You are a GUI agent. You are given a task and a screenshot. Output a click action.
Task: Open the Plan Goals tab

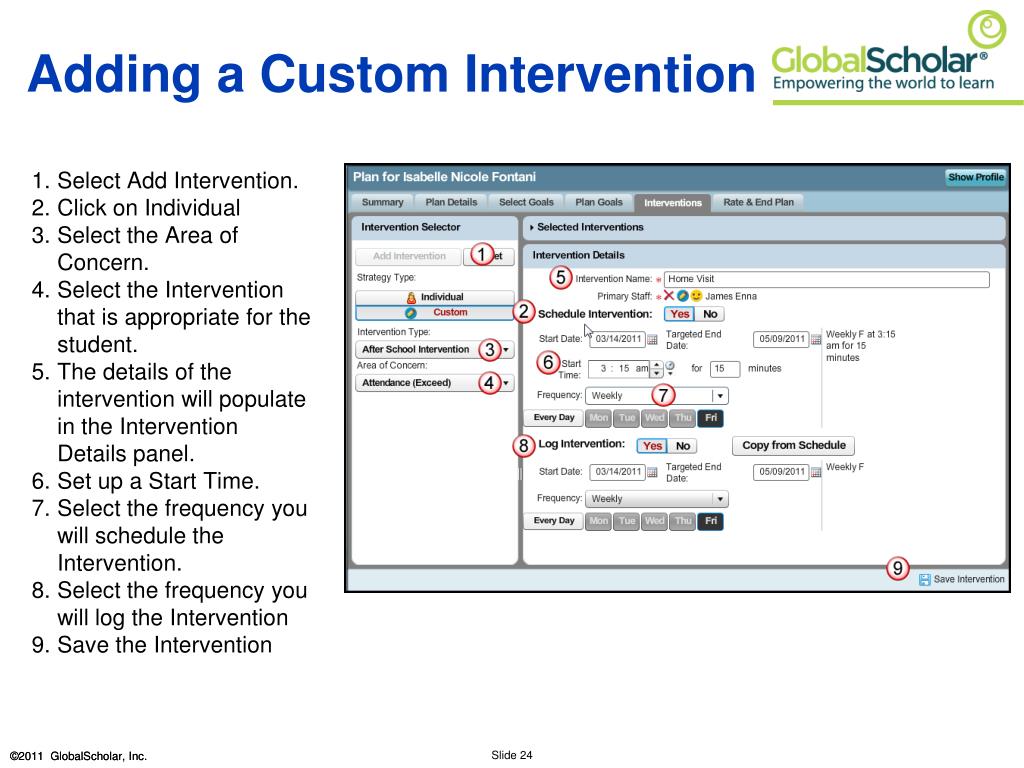click(599, 202)
